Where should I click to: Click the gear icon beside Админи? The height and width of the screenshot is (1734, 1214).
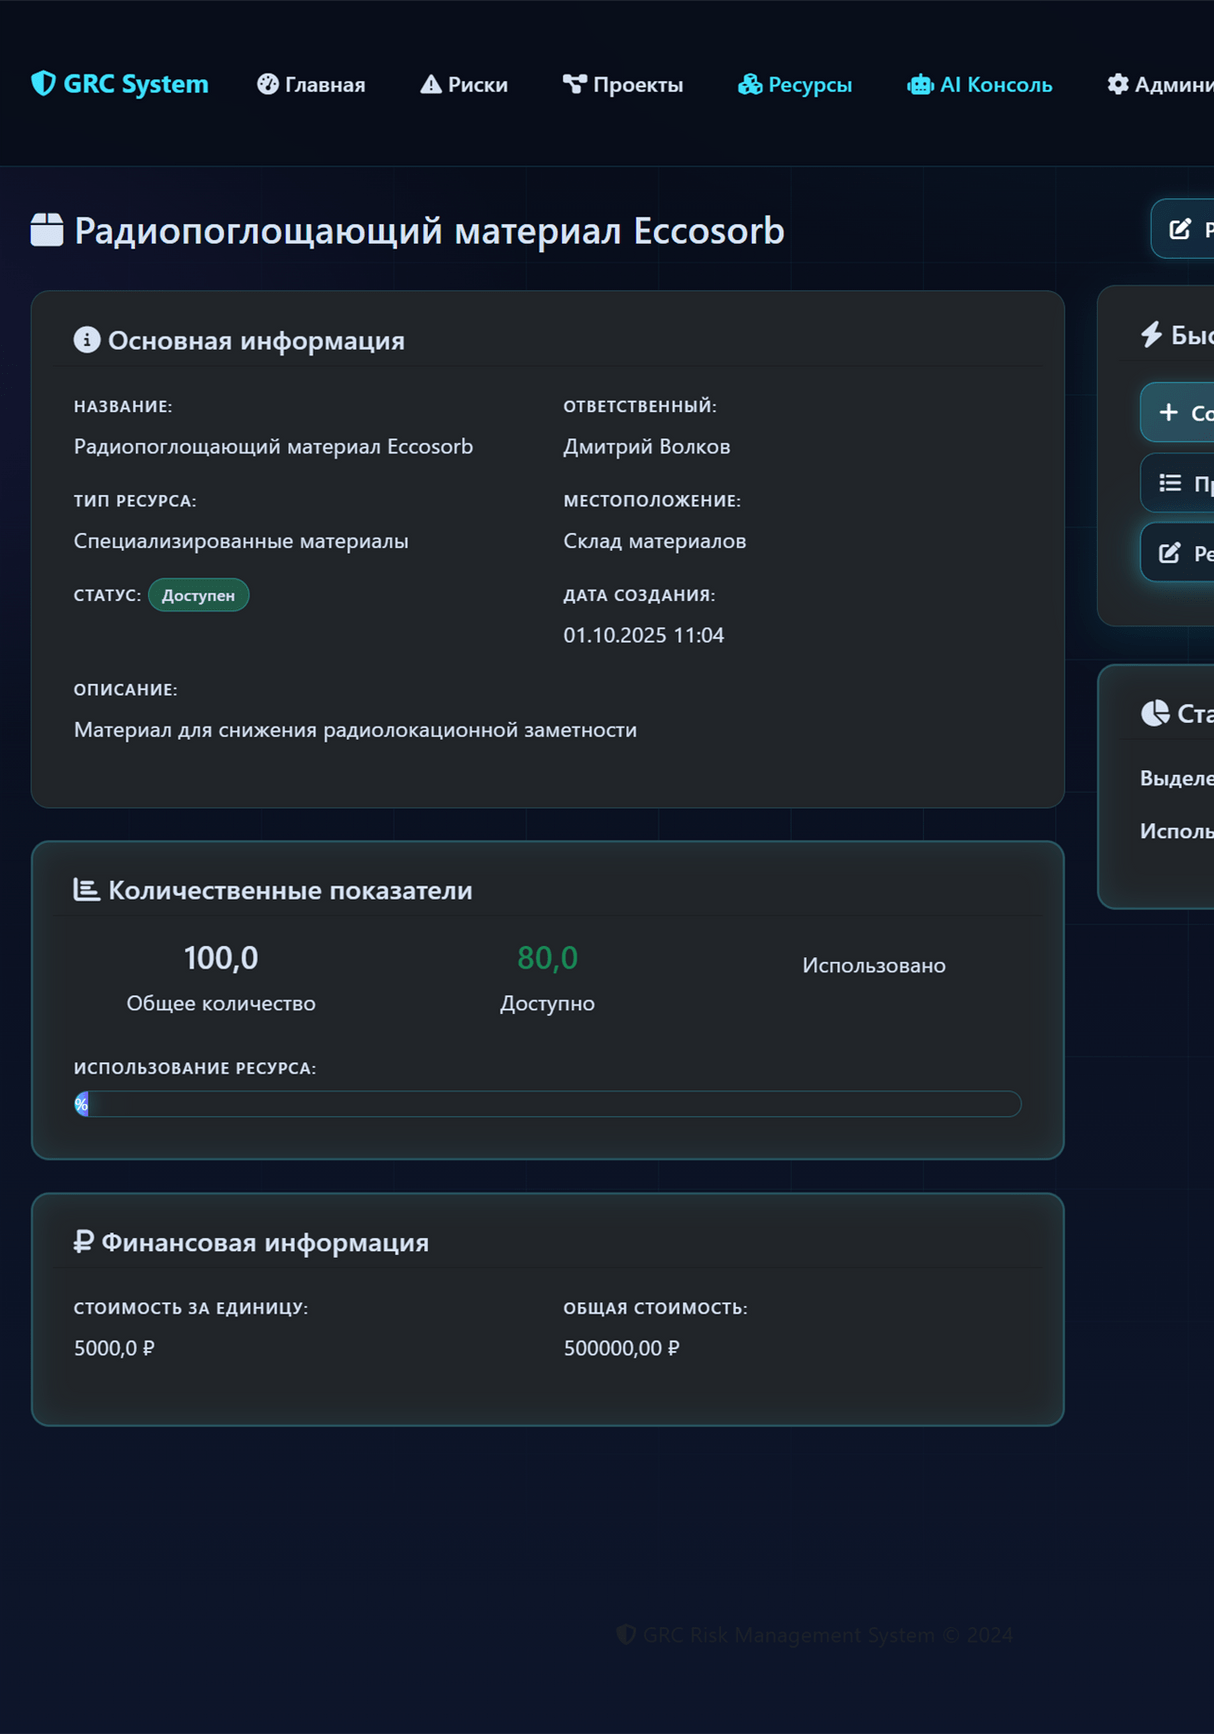(x=1118, y=84)
